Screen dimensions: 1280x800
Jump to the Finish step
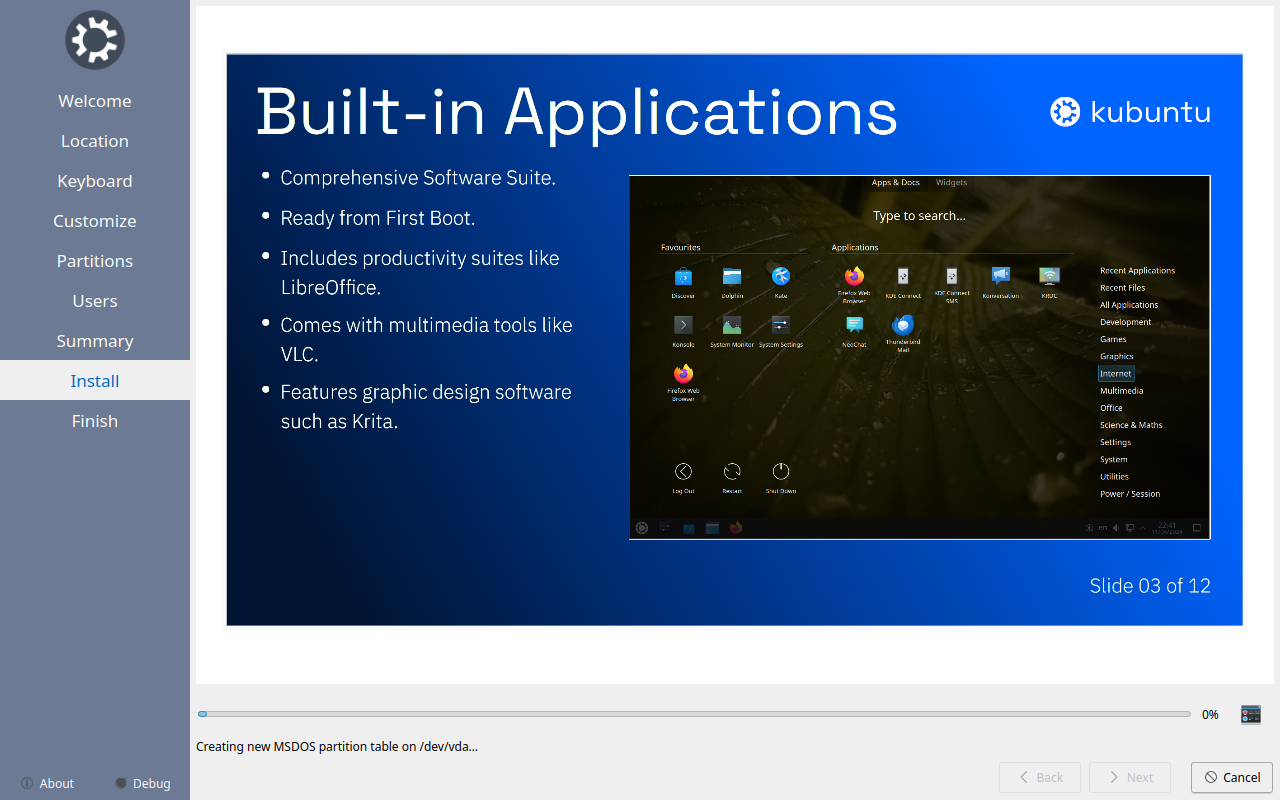(95, 421)
